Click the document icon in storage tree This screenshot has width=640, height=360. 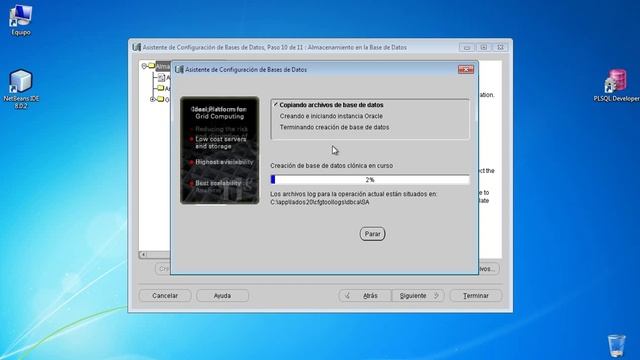tap(162, 78)
